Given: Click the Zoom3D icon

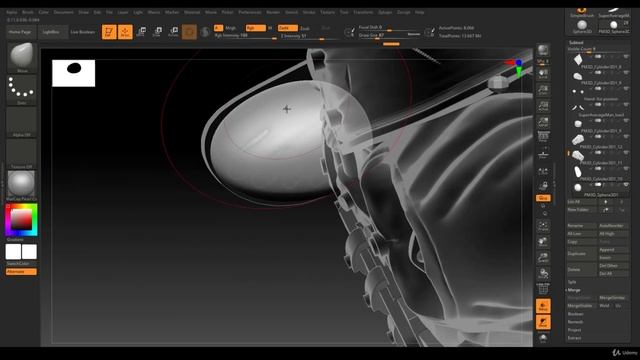Looking at the screenshot, I should click(x=543, y=258).
